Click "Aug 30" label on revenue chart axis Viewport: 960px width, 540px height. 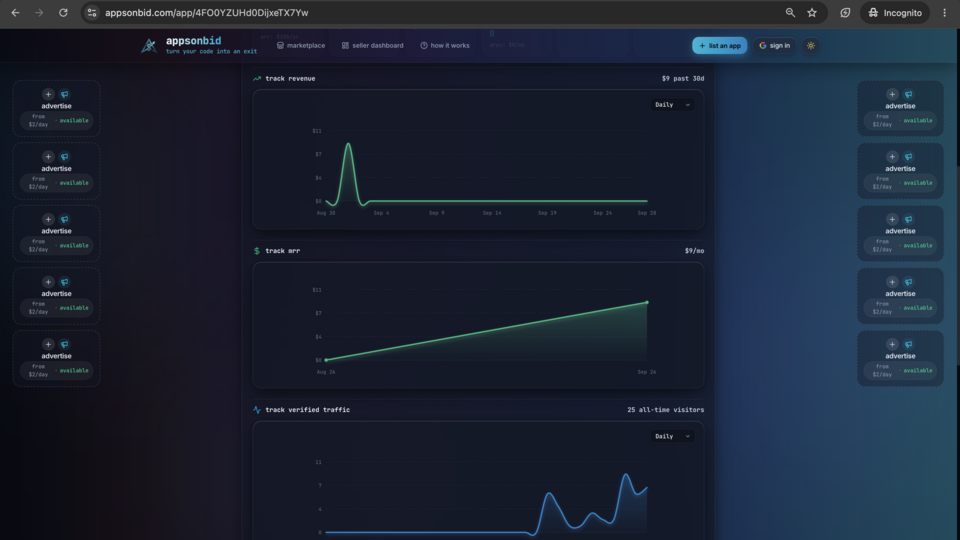point(326,213)
